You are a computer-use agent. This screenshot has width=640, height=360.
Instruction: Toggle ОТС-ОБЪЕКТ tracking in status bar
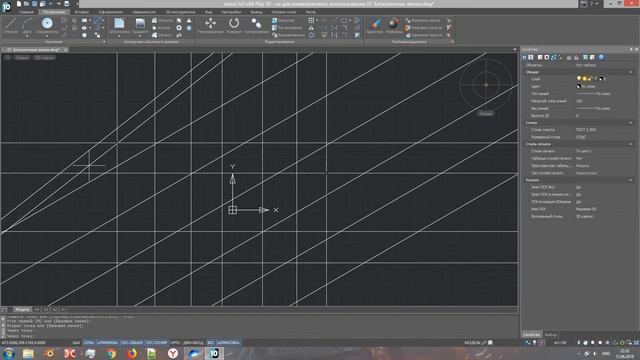click(132, 343)
